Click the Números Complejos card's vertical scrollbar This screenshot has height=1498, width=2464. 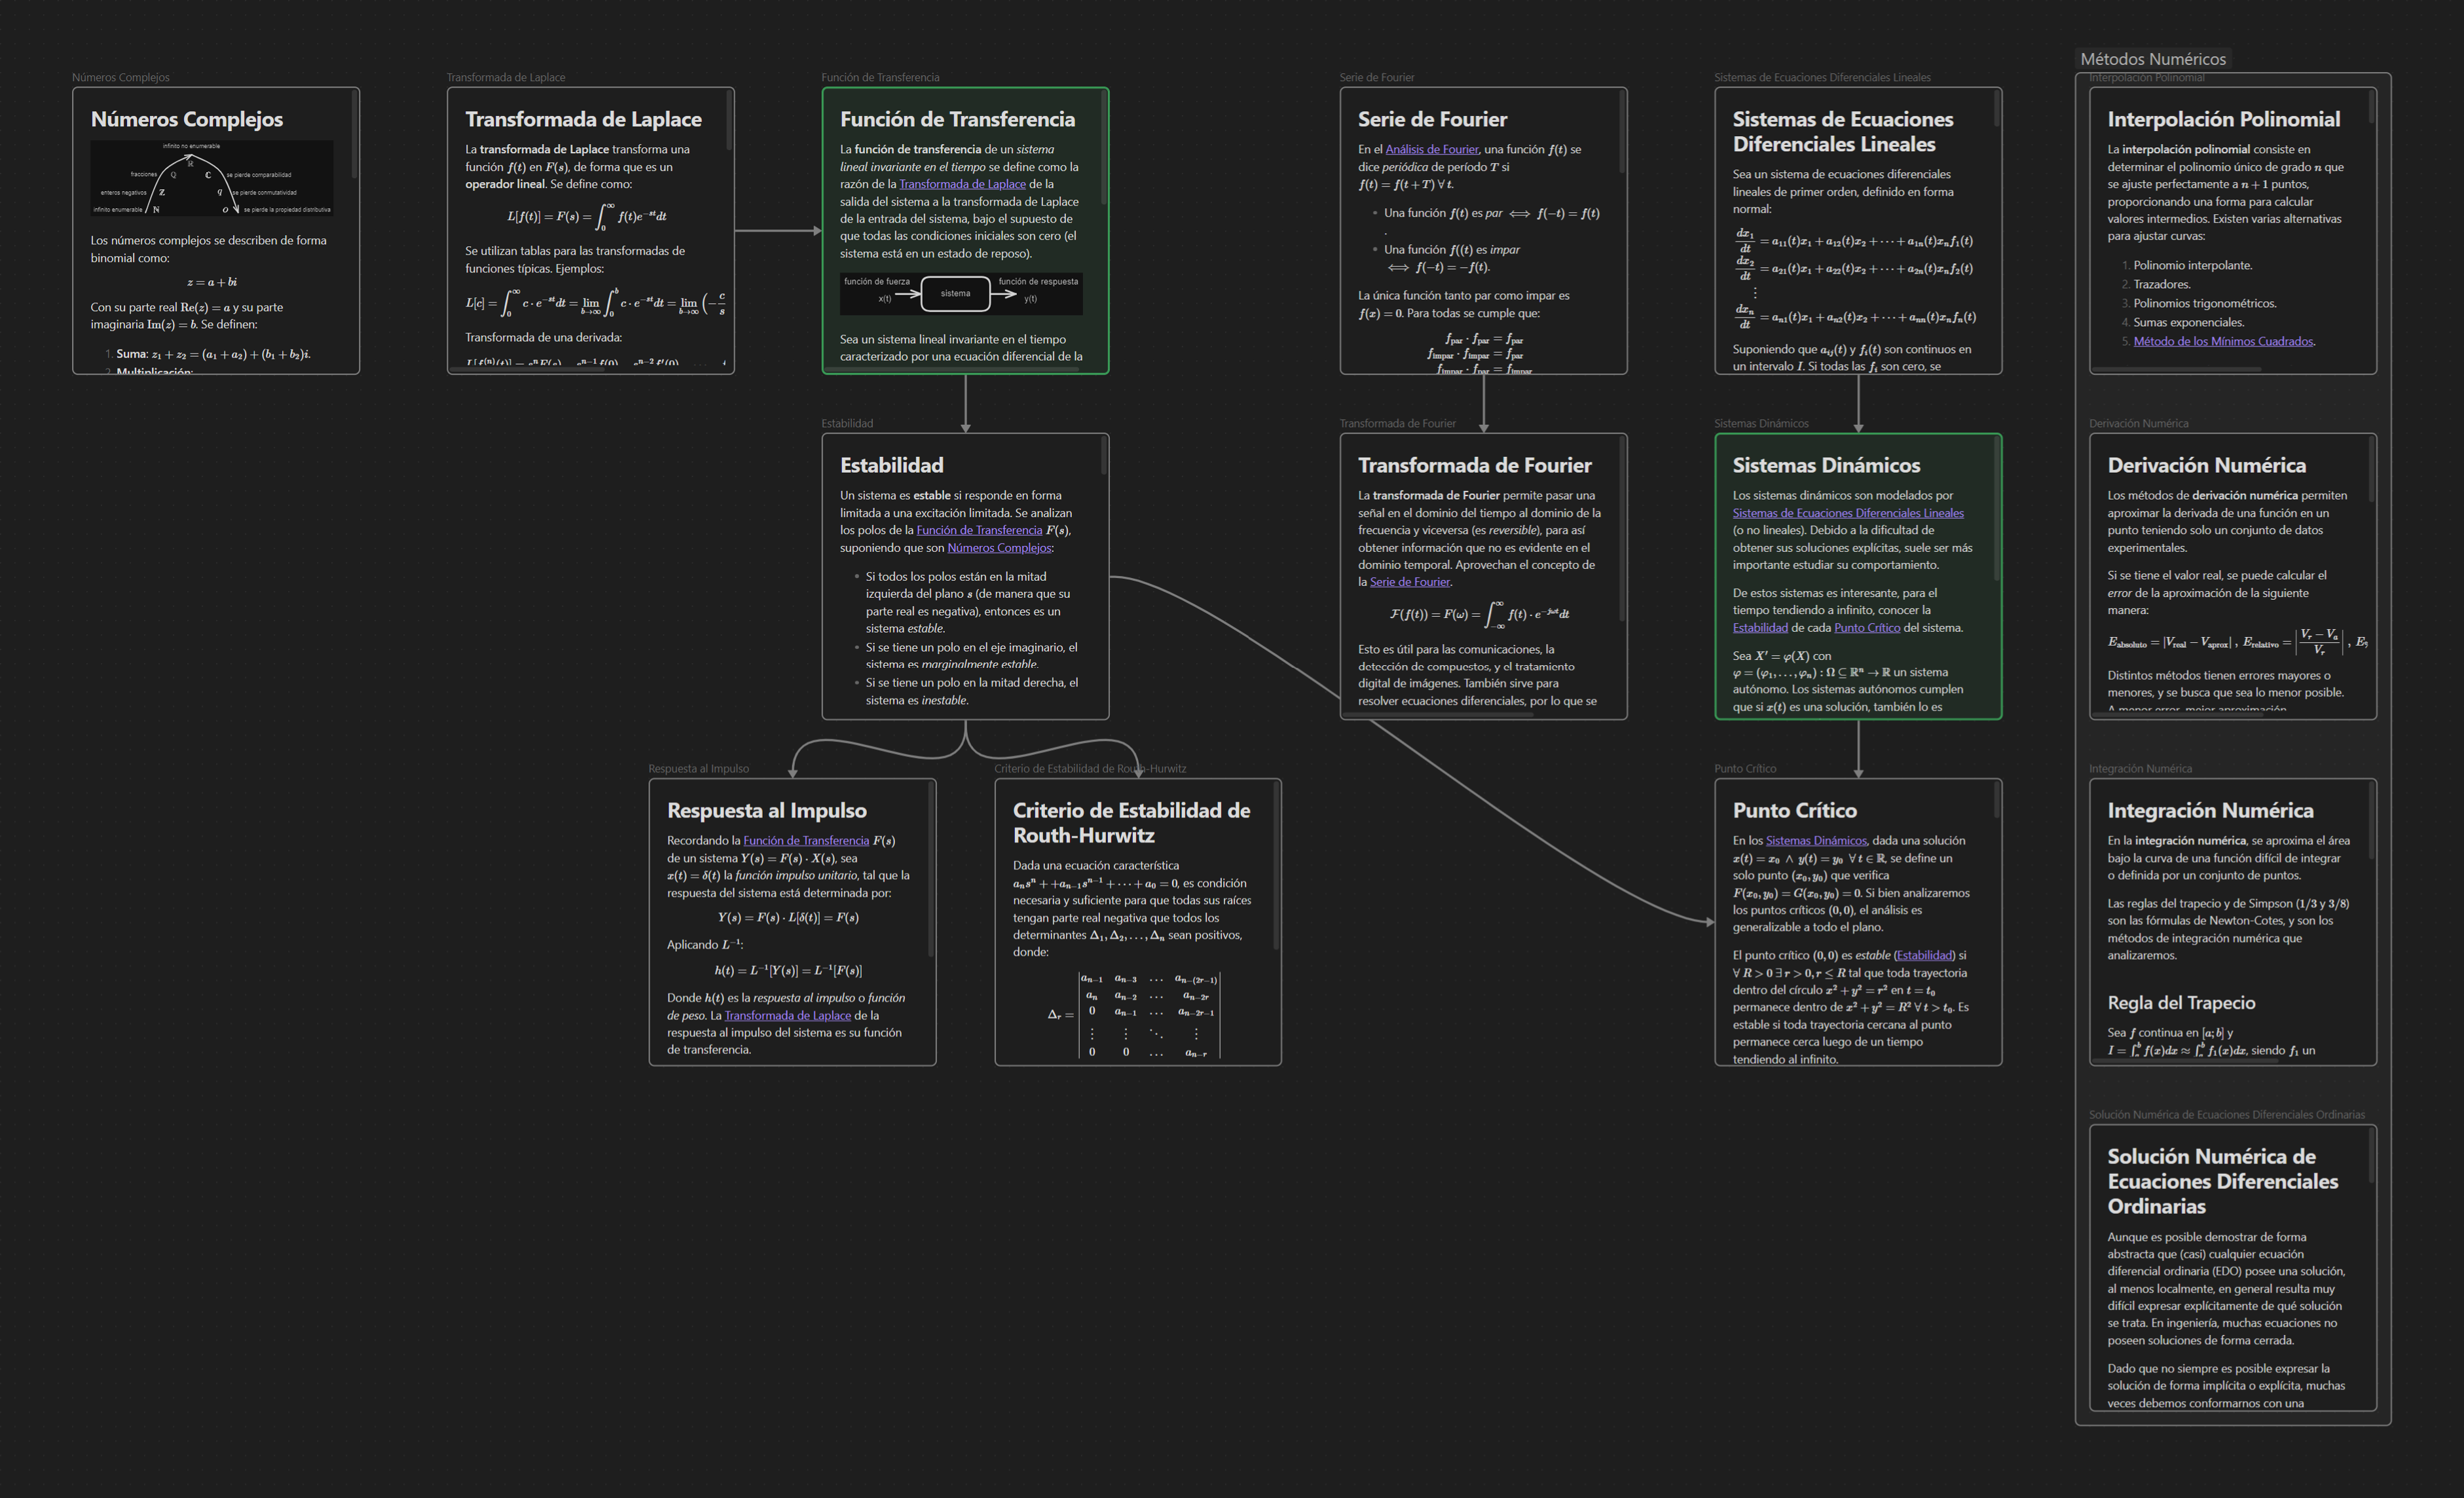tap(355, 135)
